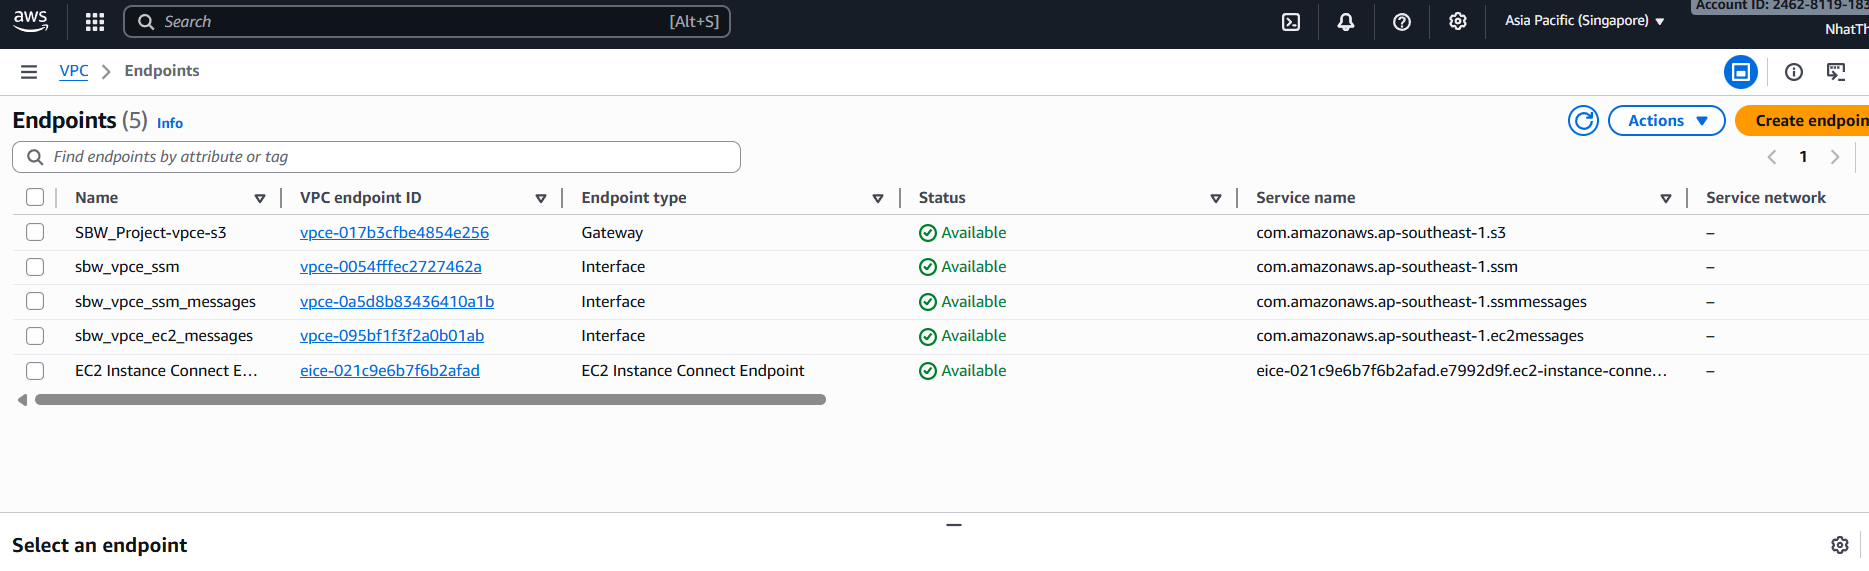
Task: Focus the top AWS Search box
Action: pyautogui.click(x=427, y=22)
